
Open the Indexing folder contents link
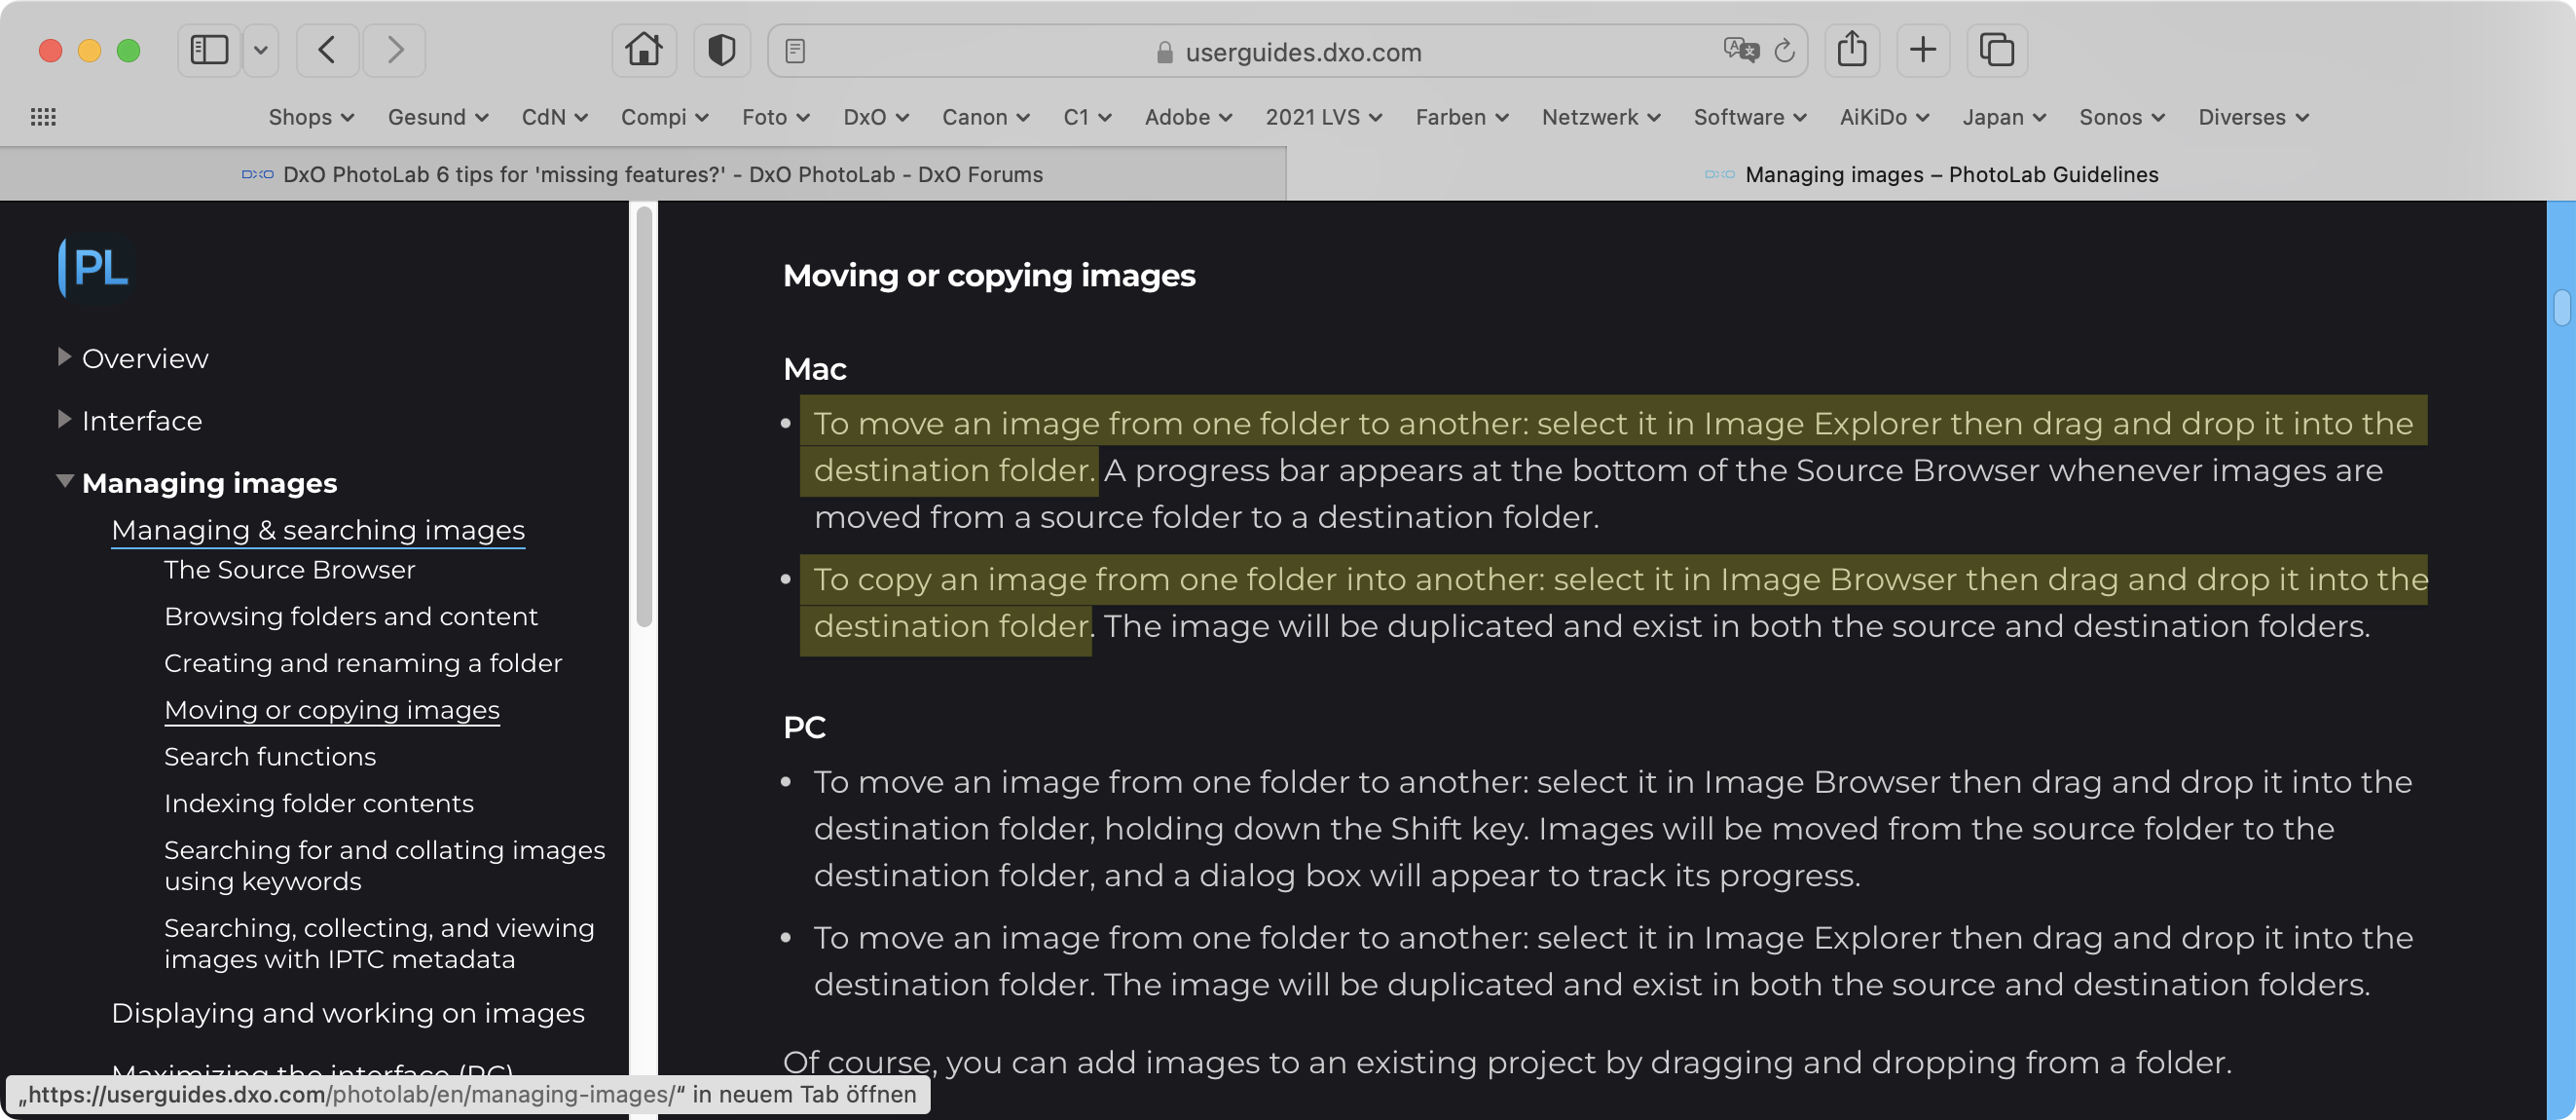pos(318,804)
